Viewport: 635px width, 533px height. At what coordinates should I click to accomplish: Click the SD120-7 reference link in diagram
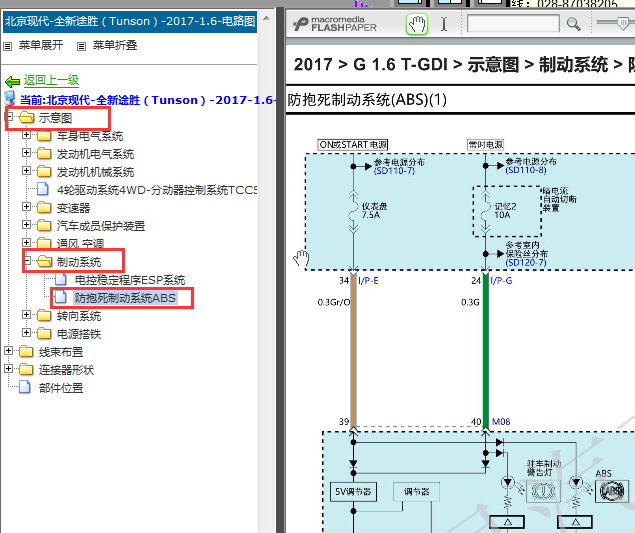click(x=526, y=262)
